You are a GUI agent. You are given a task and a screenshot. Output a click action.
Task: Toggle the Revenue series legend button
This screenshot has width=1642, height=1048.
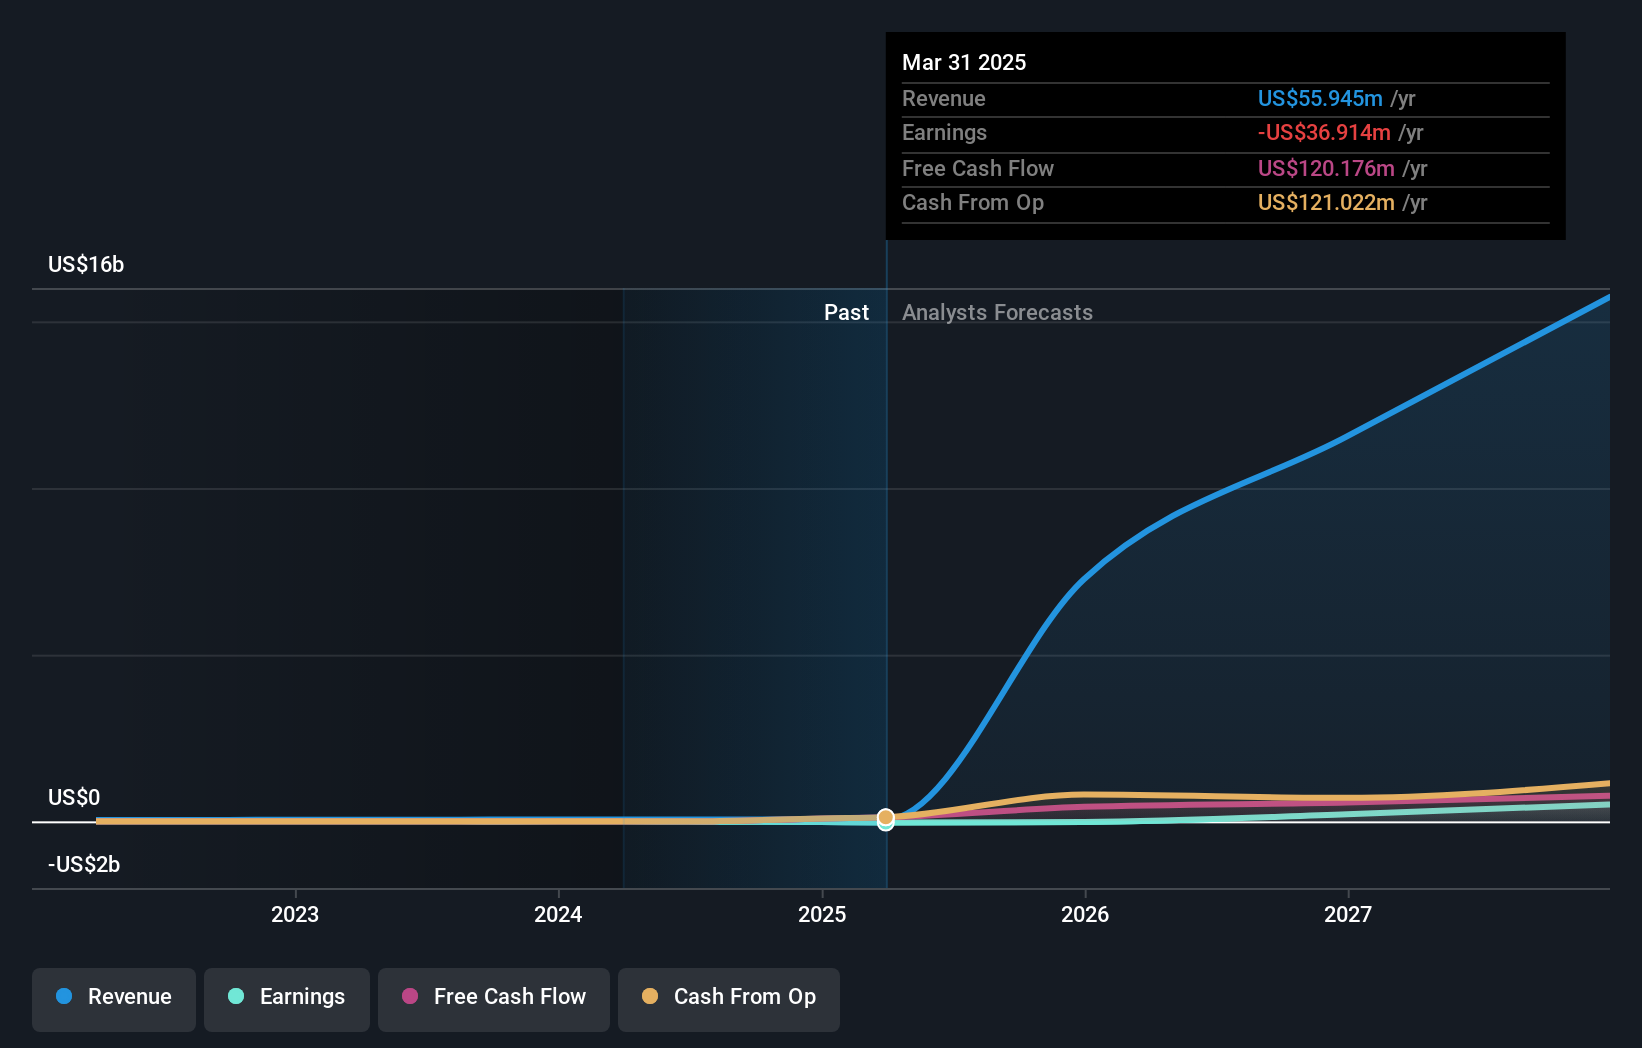click(114, 999)
